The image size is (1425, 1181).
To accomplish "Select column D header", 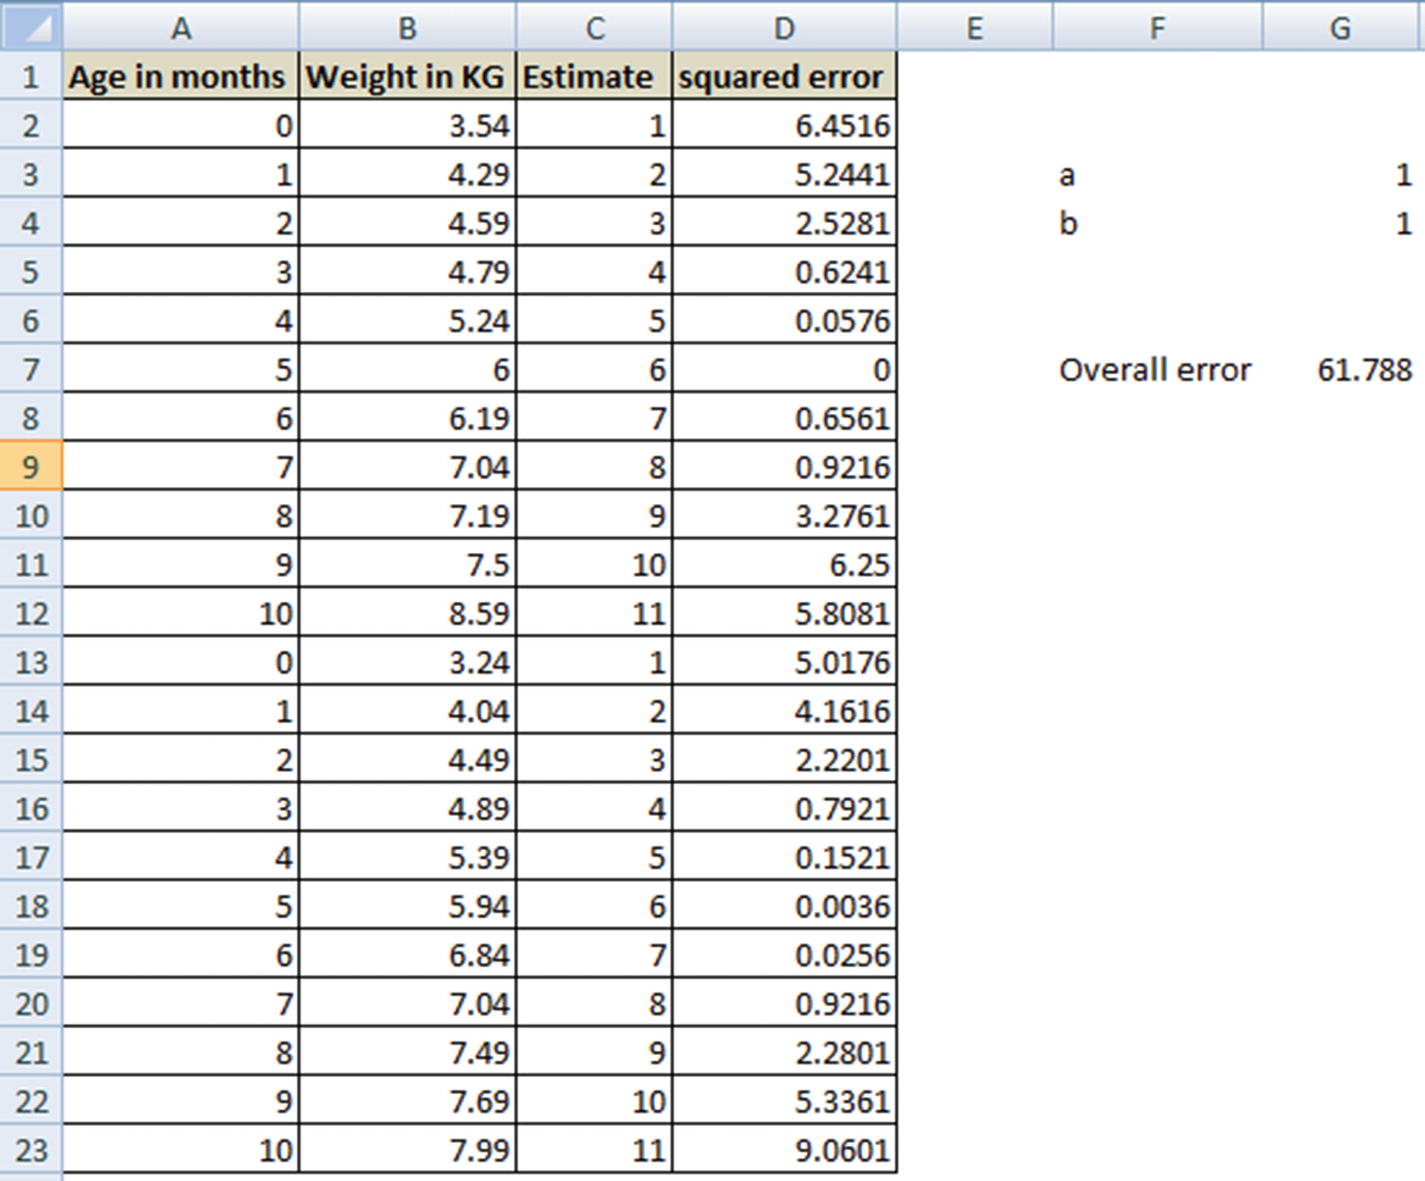I will pyautogui.click(x=784, y=28).
